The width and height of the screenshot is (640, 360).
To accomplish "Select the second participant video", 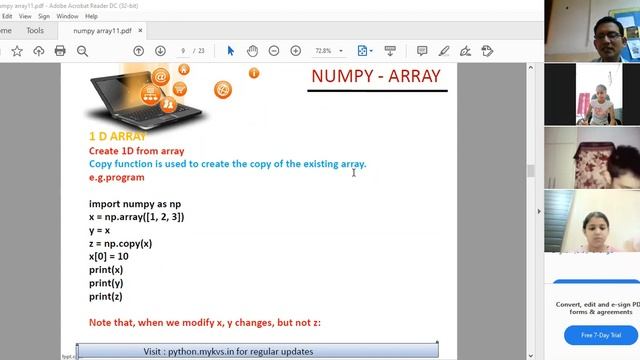I will pos(592,94).
